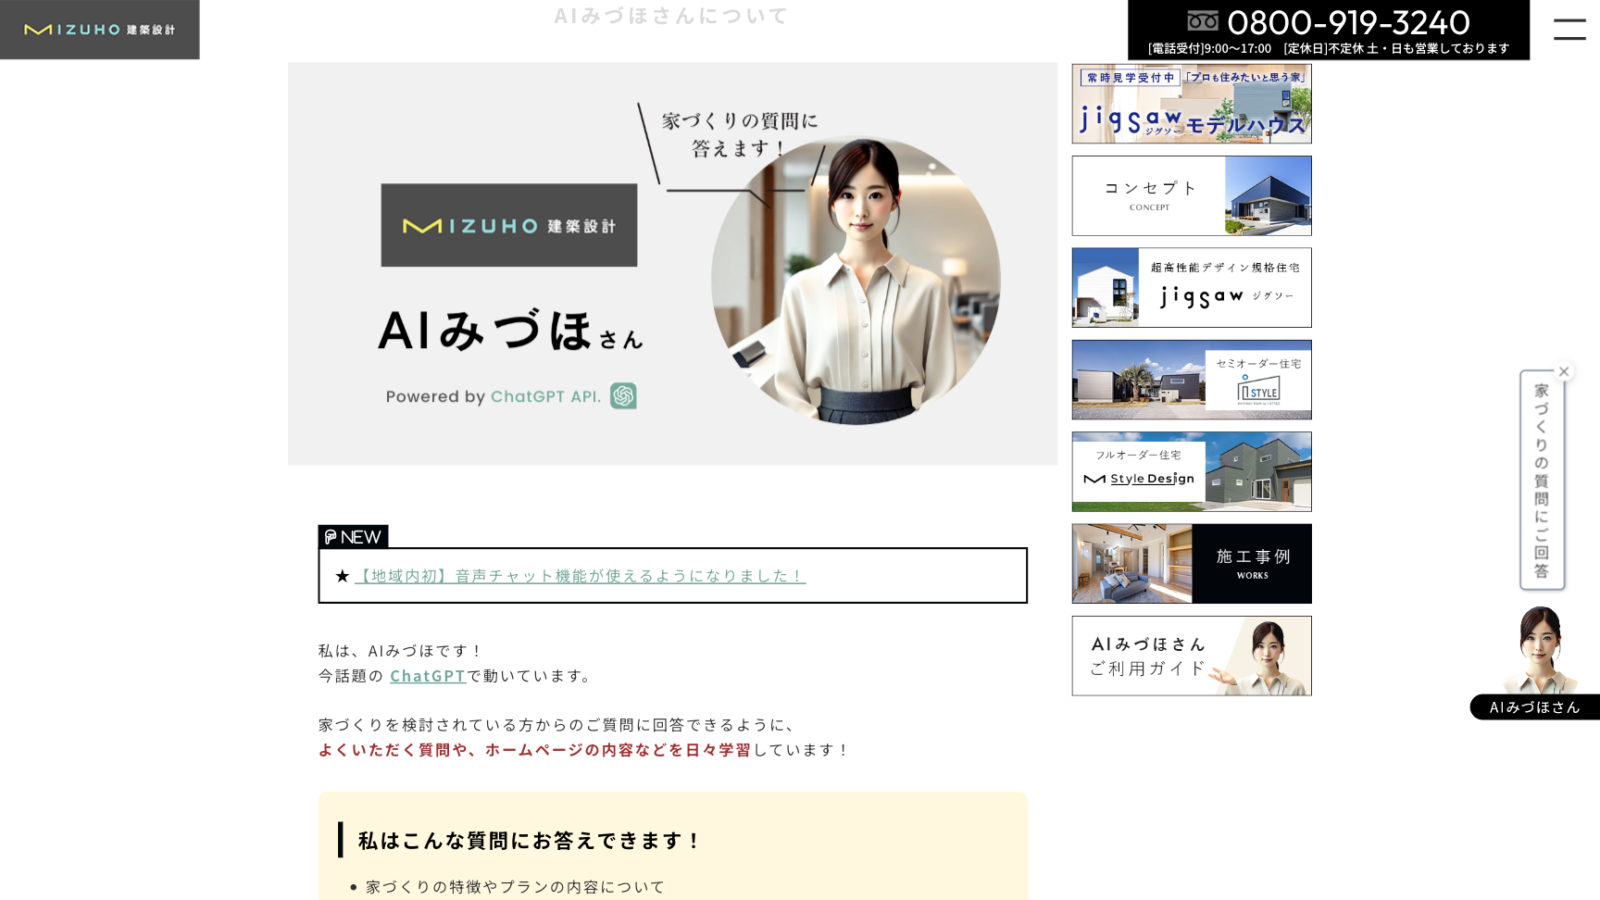Click the star icon before the news link
The image size is (1600, 900).
coord(342,576)
